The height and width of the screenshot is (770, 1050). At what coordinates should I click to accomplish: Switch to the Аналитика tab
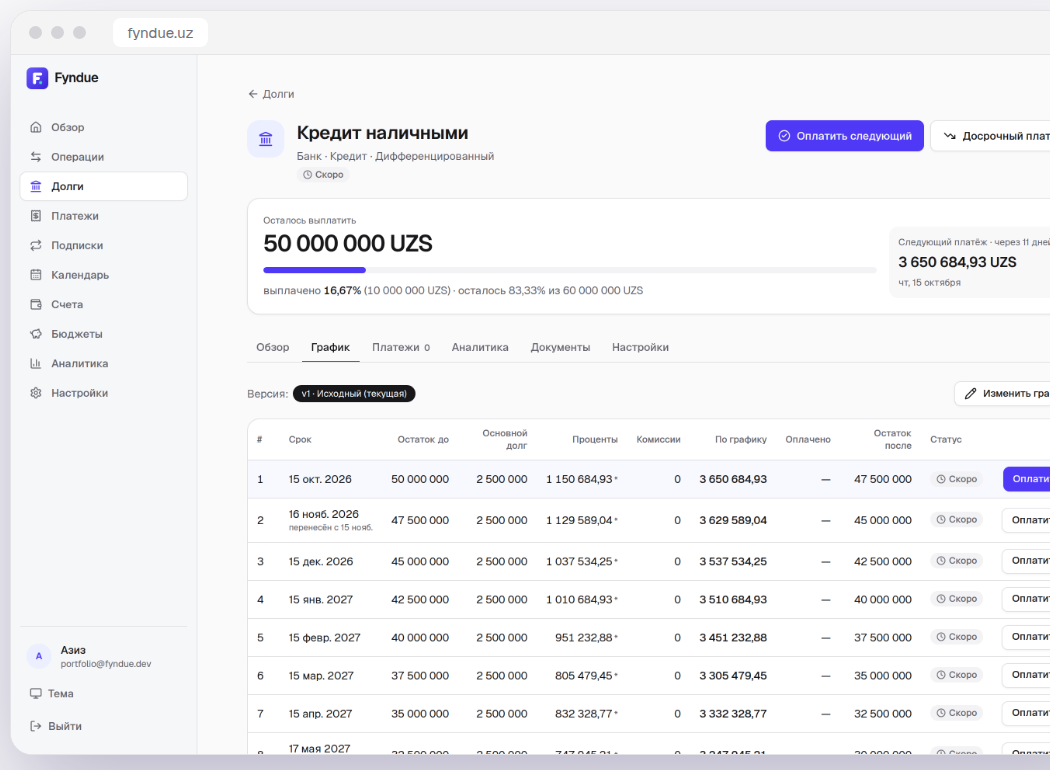[x=479, y=347]
